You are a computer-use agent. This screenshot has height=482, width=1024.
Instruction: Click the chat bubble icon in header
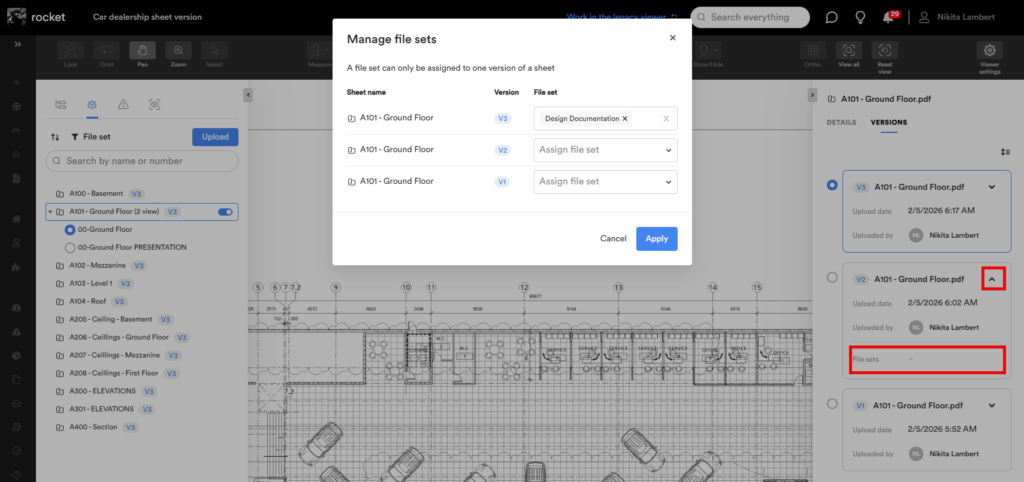pos(831,17)
